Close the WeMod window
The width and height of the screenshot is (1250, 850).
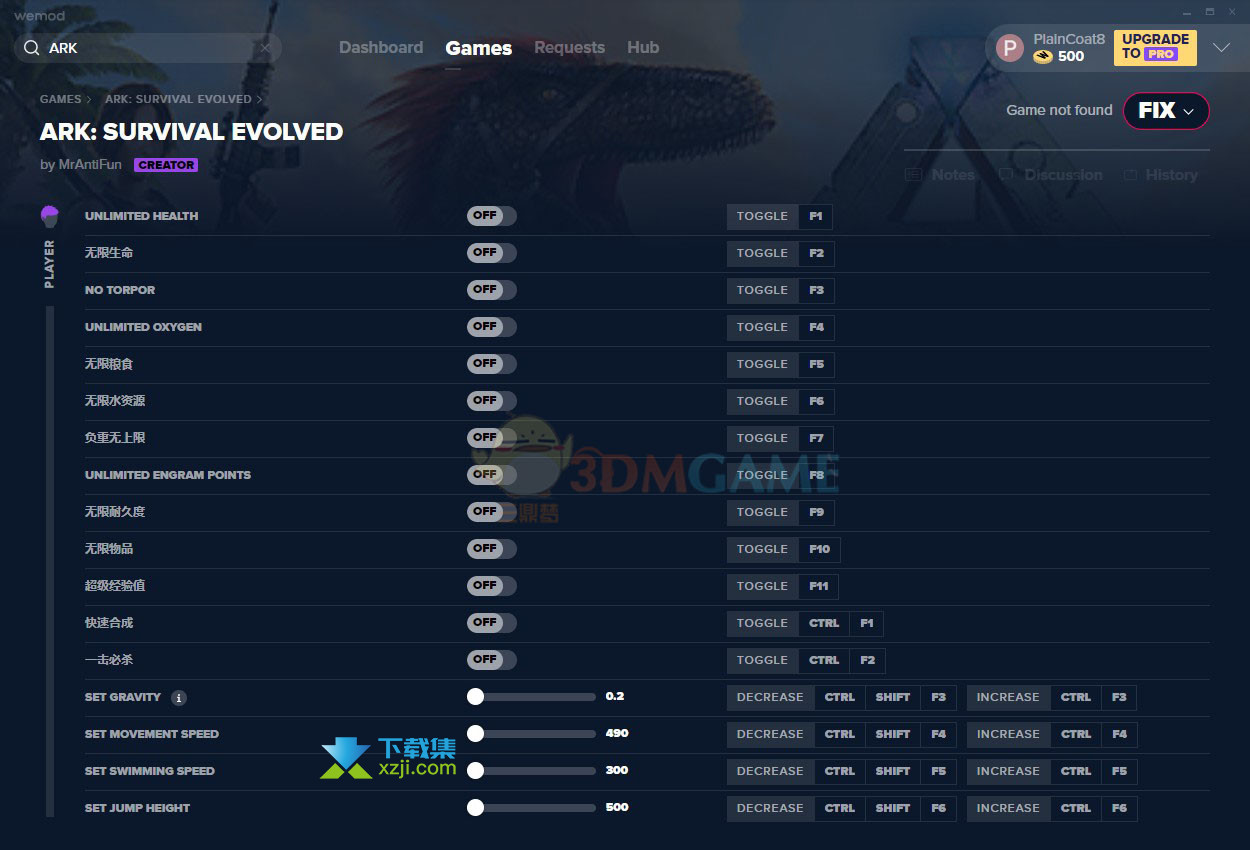1234,12
